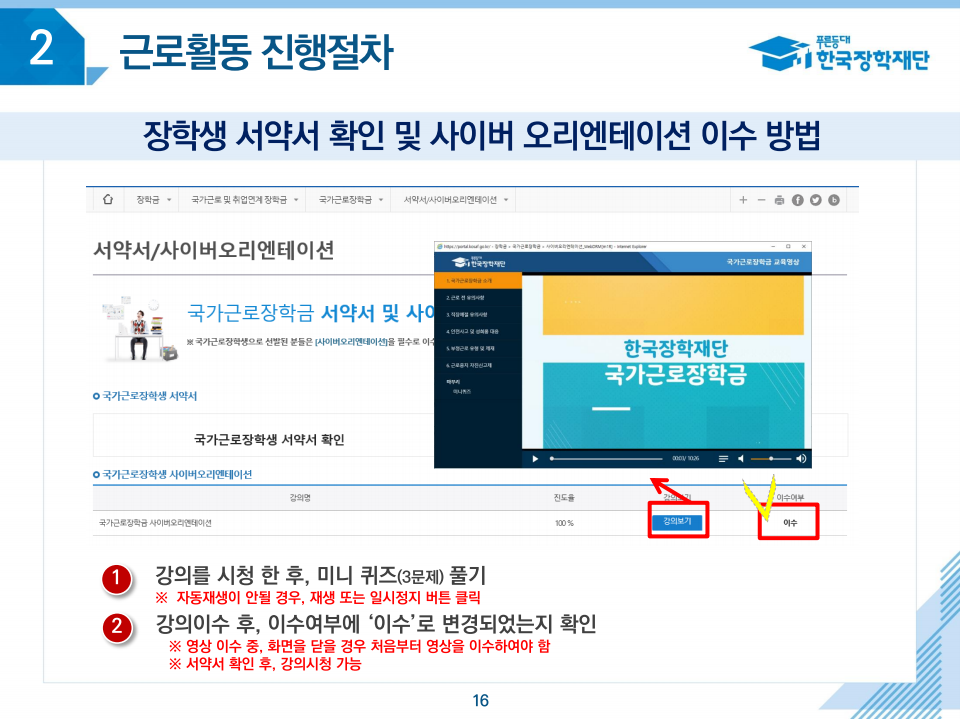This screenshot has width=960, height=720.
Task: Lower volume with small speaker icon
Action: 741,459
